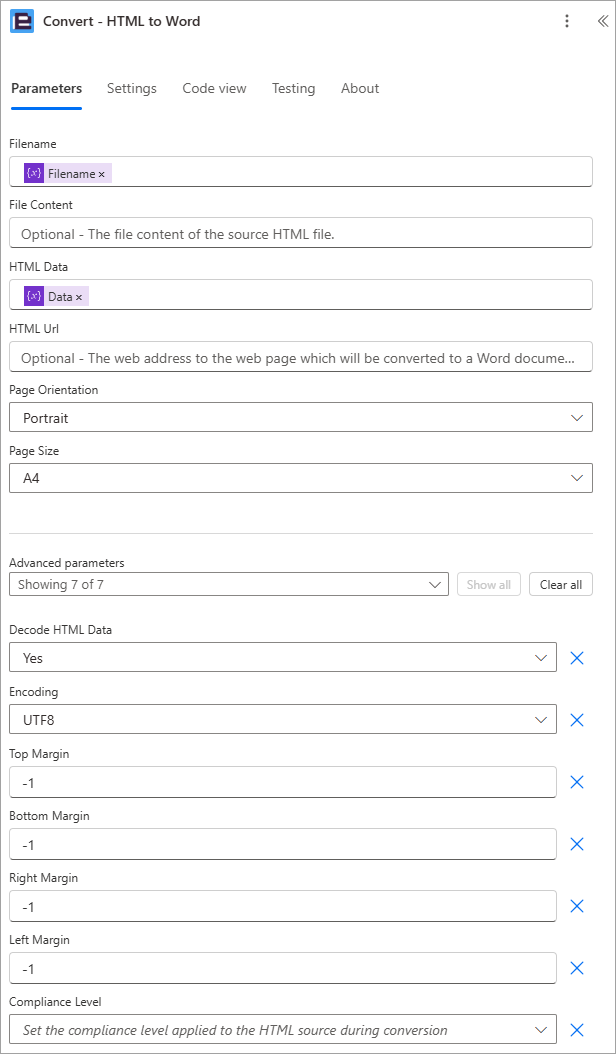616x1054 pixels.
Task: Go to the Testing tab
Action: [293, 89]
